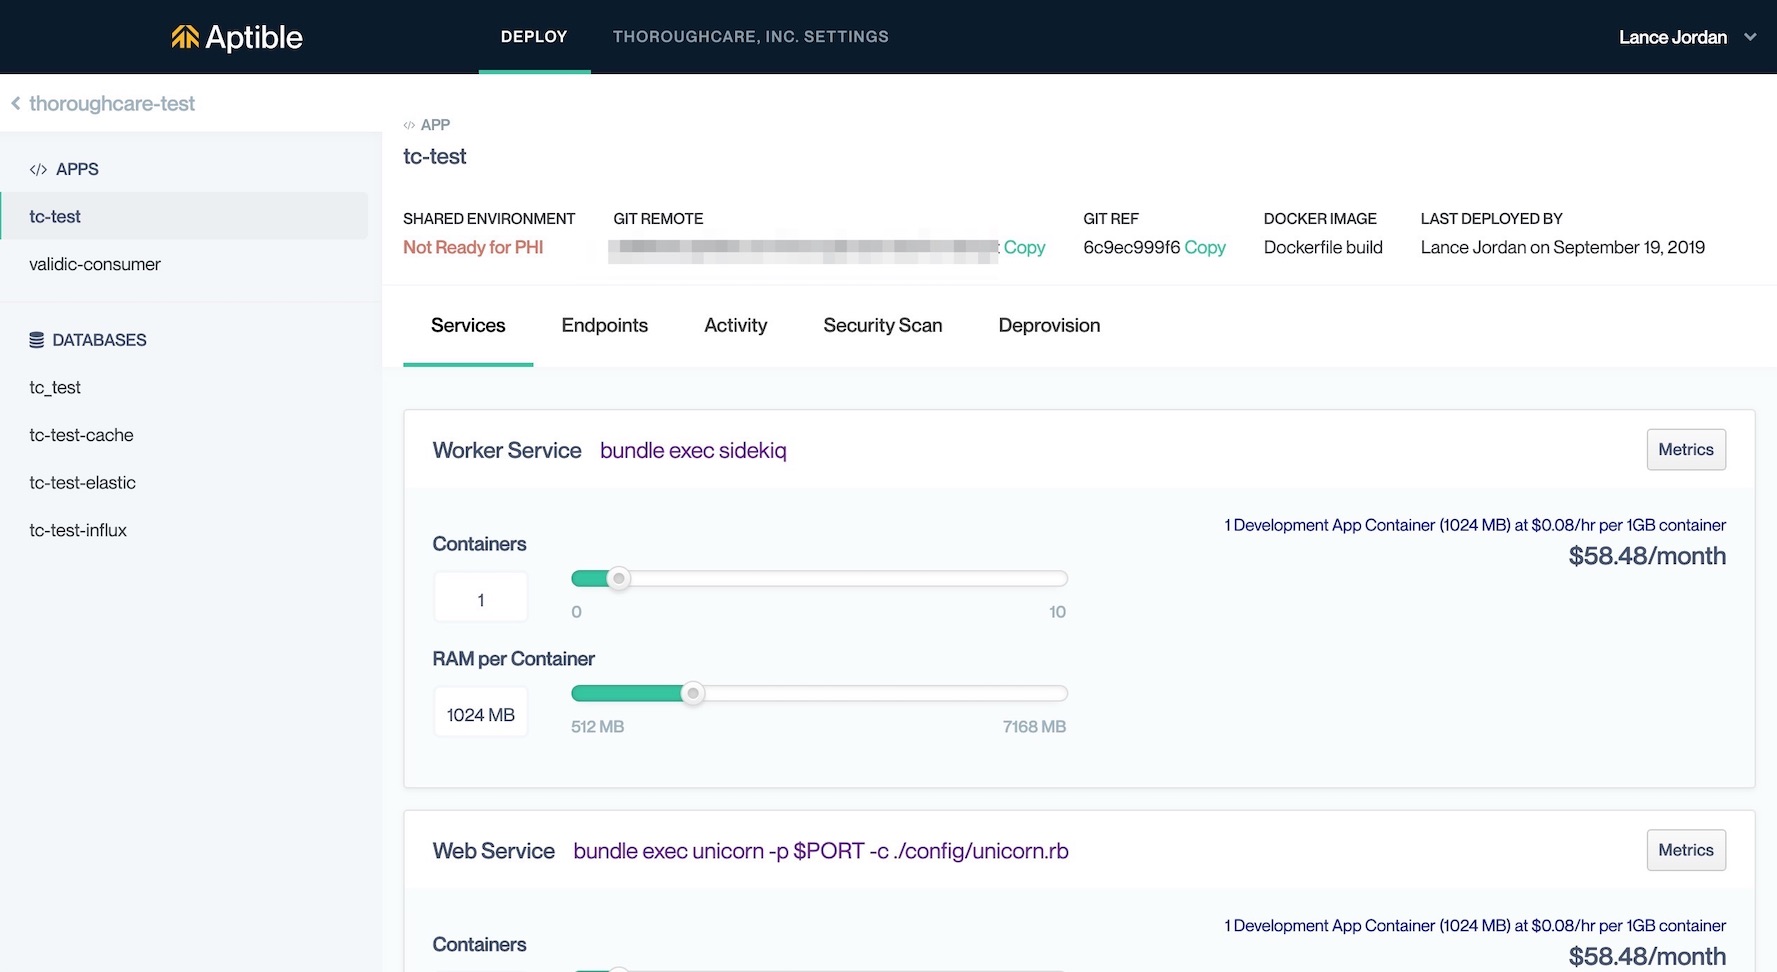1777x972 pixels.
Task: Switch to the Activity tab
Action: point(736,325)
